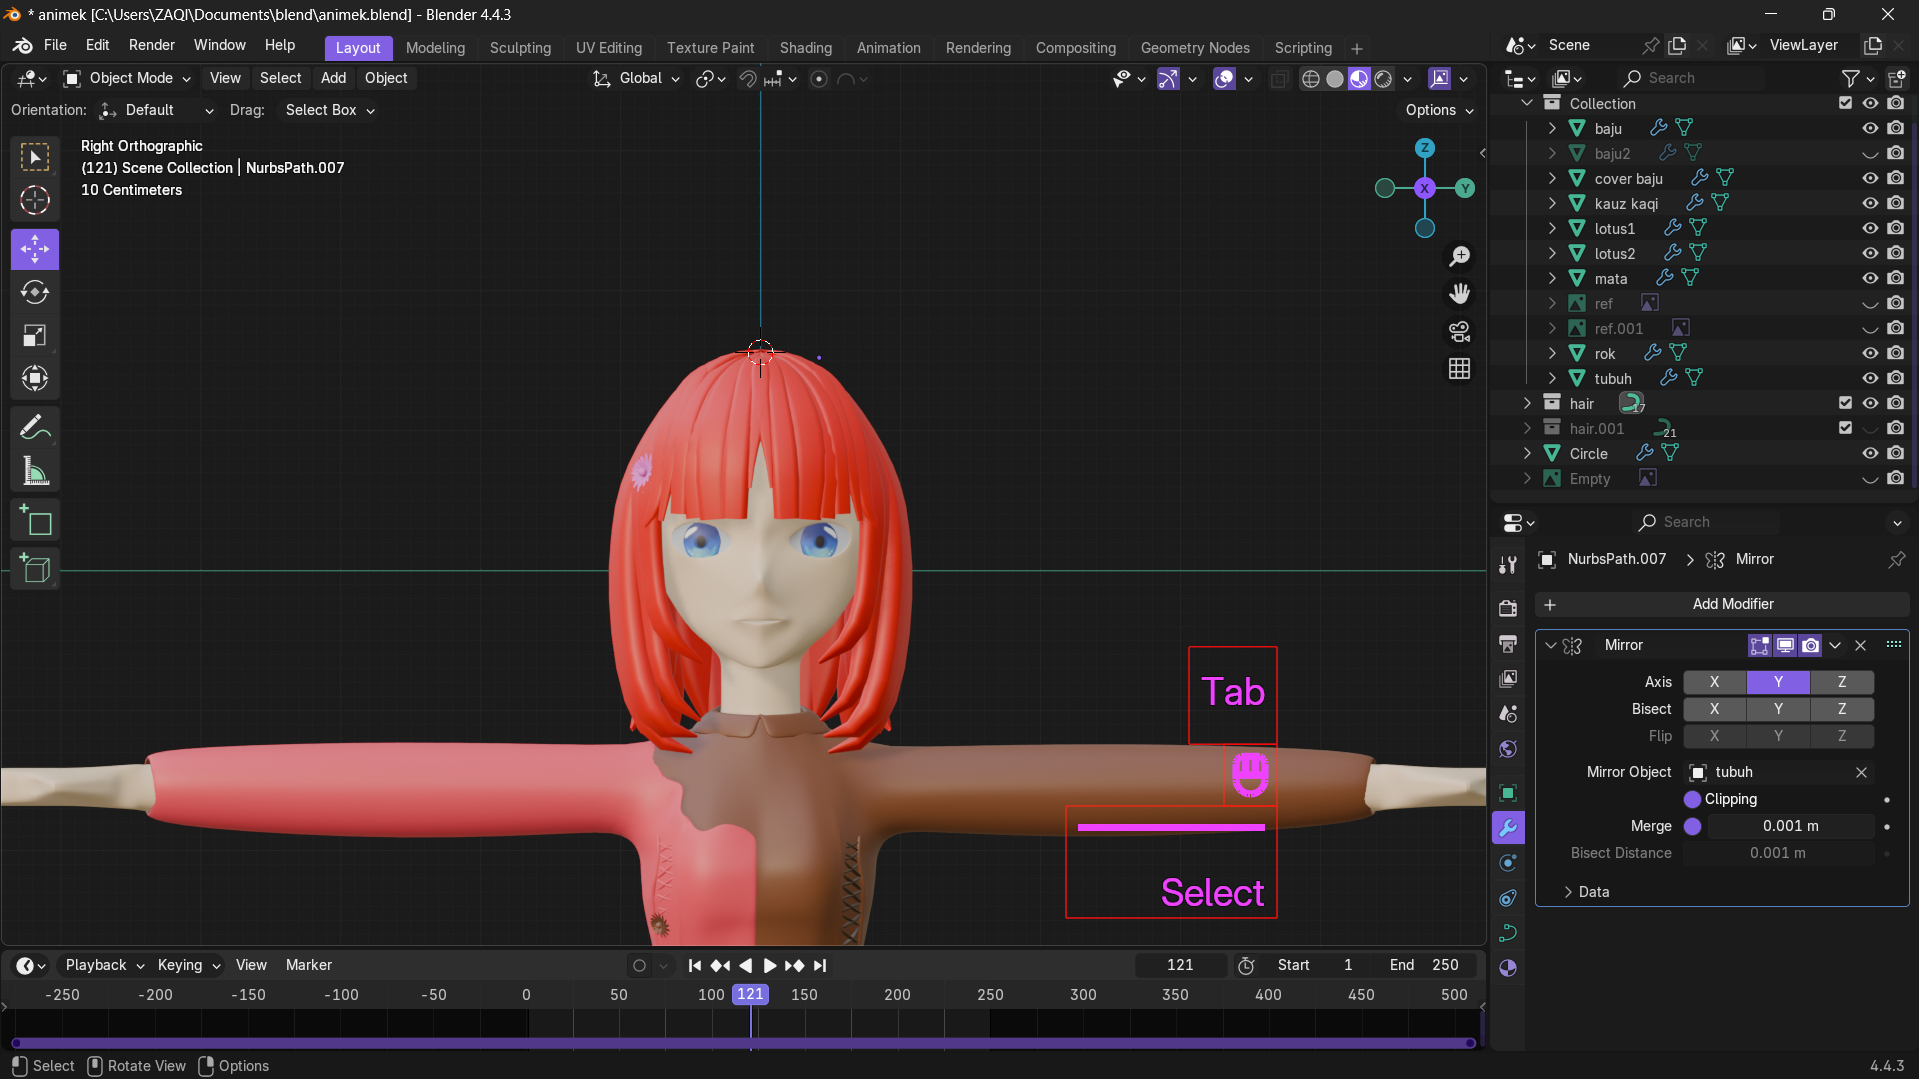1919x1079 pixels.
Task: Select the Annotate tool
Action: tap(35, 426)
